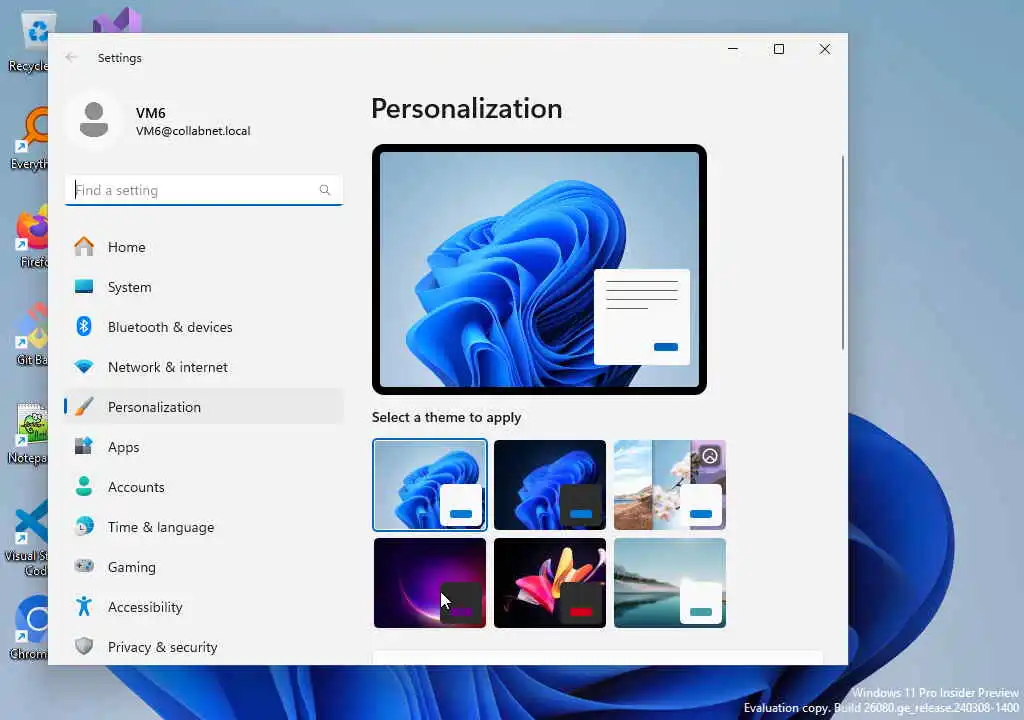Image resolution: width=1024 pixels, height=720 pixels.
Task: Click the Accessibility figure icon
Action: pyautogui.click(x=84, y=606)
